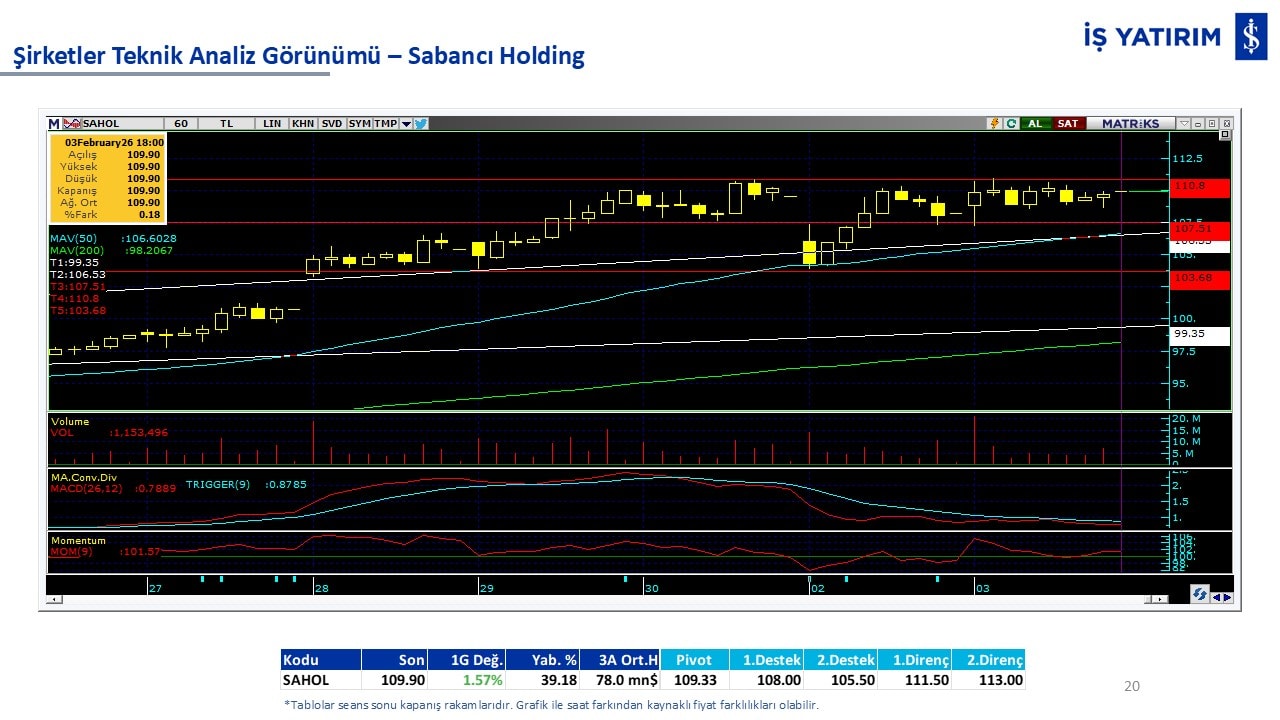Screen dimensions: 1280x720
Task: Click the blue sync icon at chart bottom
Action: [x=1199, y=593]
